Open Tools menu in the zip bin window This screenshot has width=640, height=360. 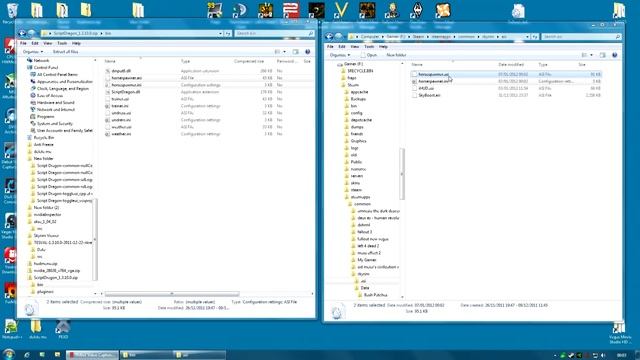point(62,43)
